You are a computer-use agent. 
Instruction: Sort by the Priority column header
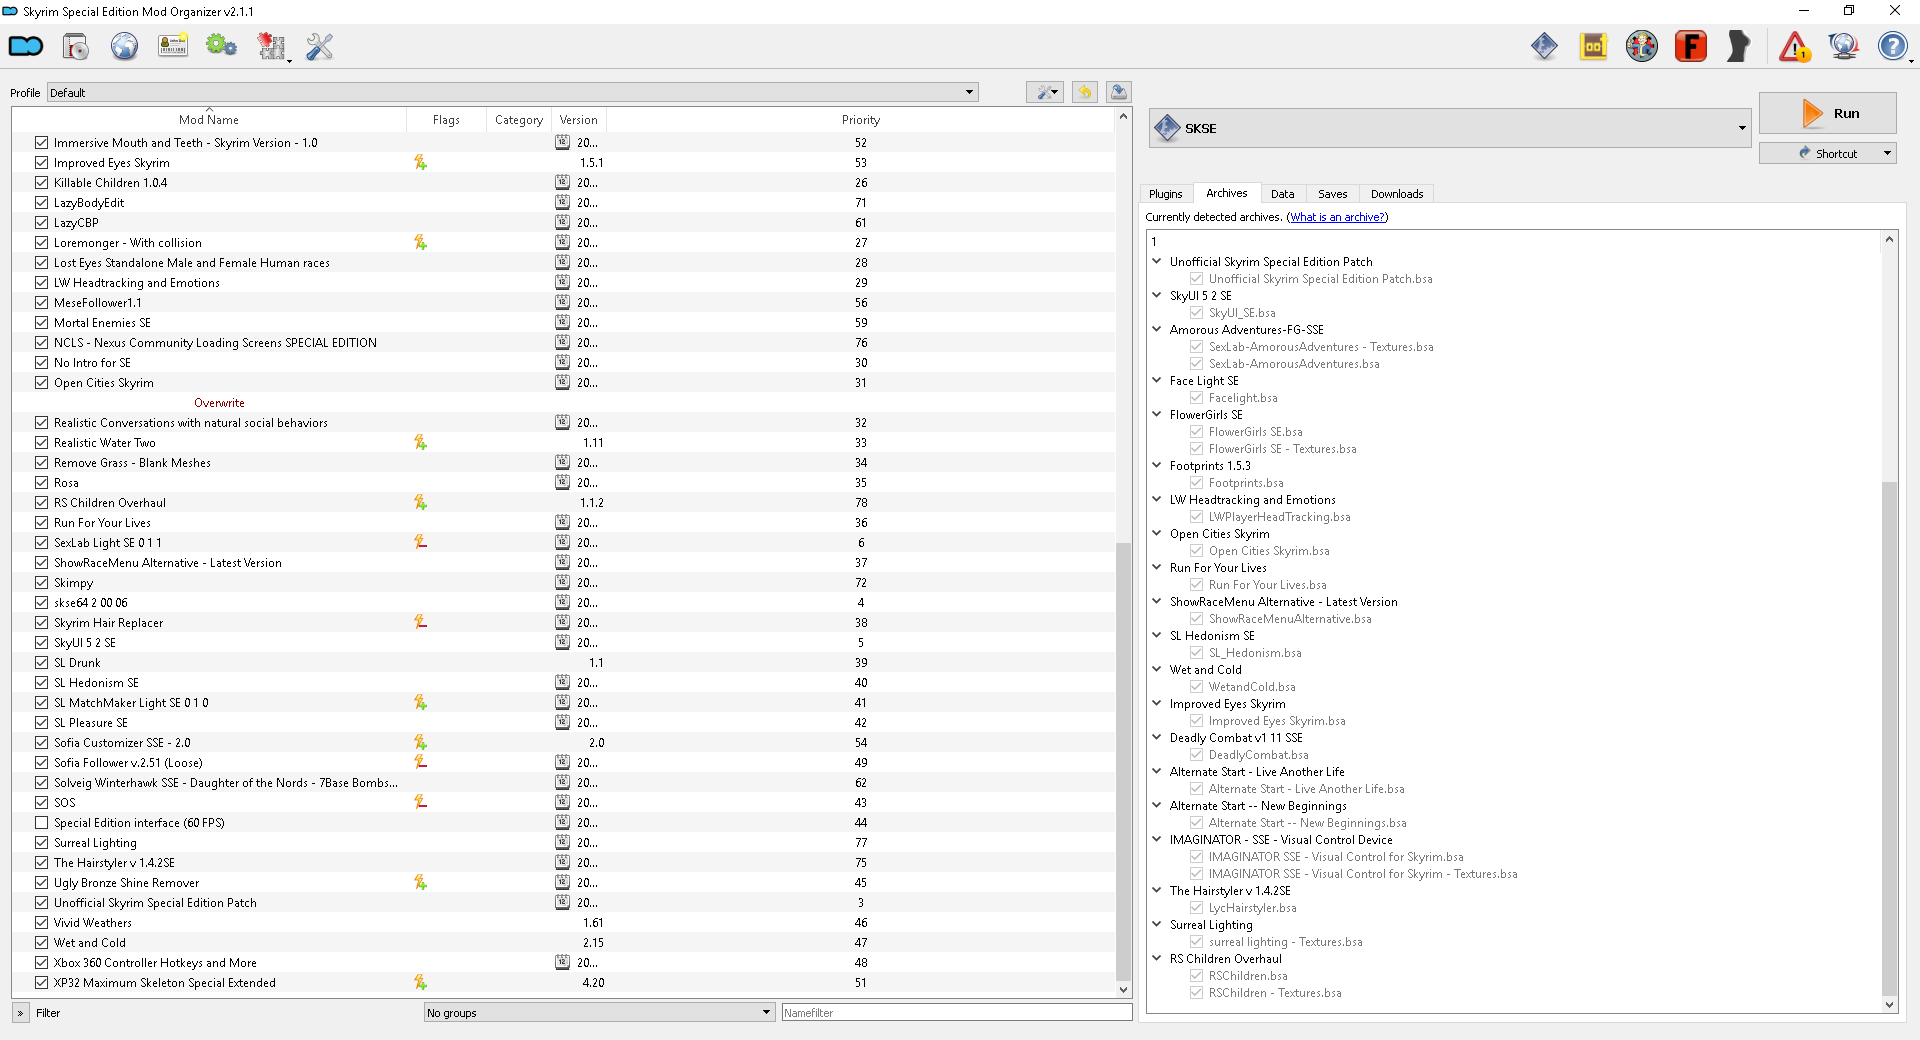pos(860,119)
